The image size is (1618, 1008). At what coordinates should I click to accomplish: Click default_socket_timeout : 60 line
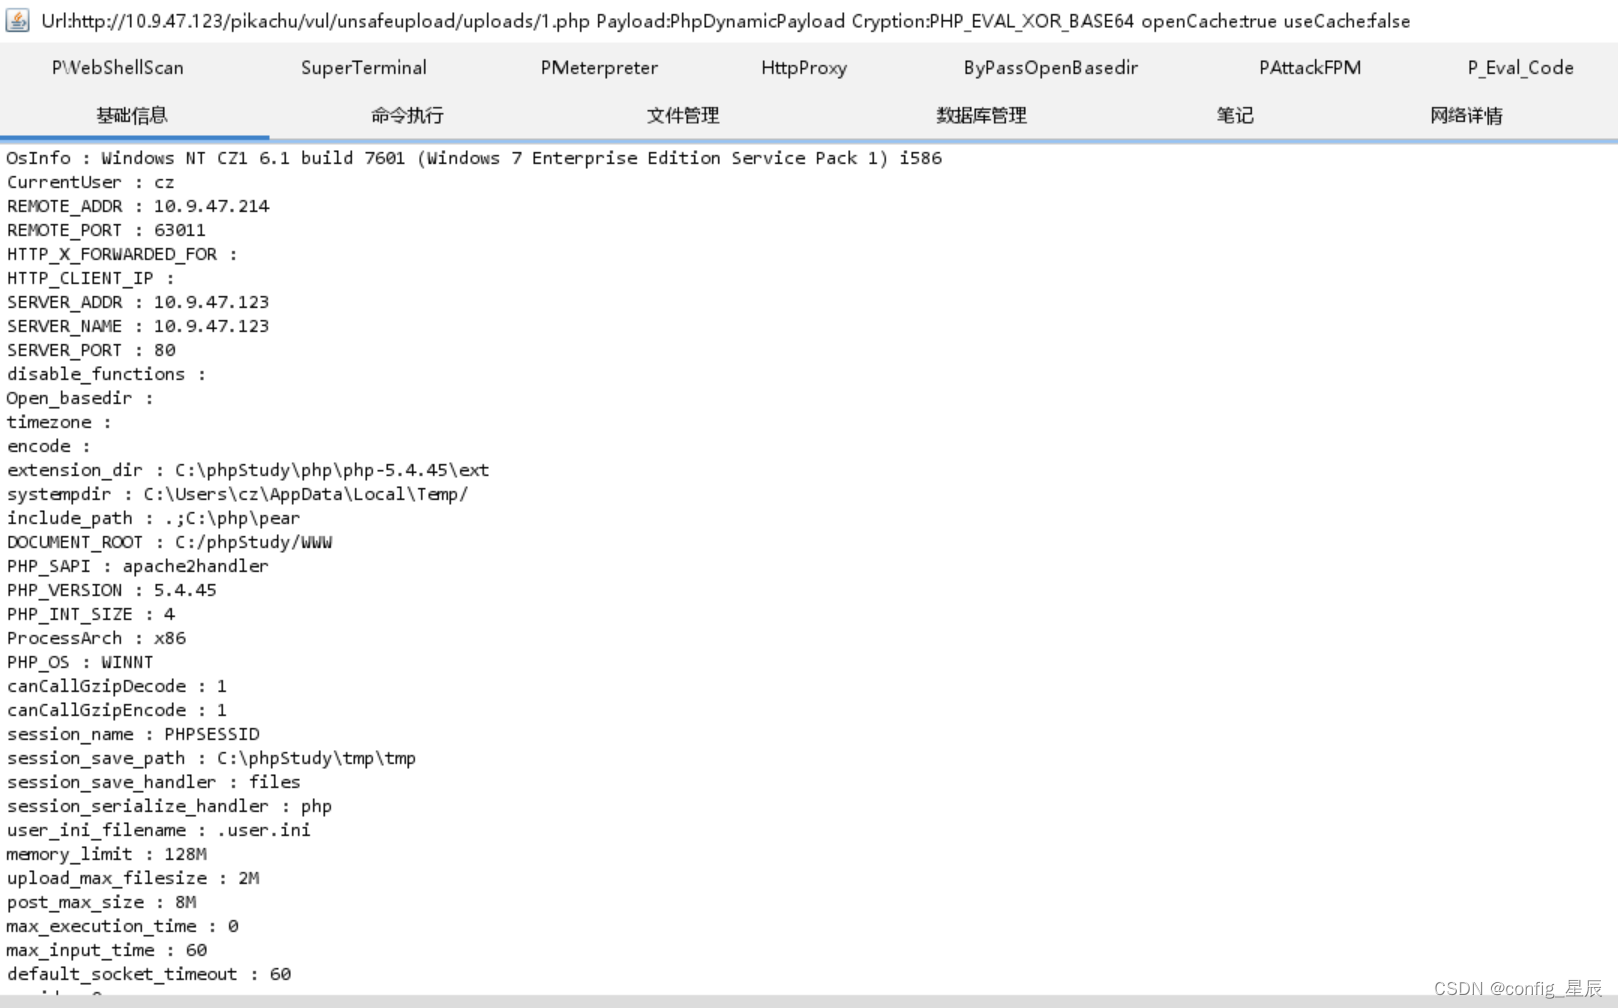point(148,974)
